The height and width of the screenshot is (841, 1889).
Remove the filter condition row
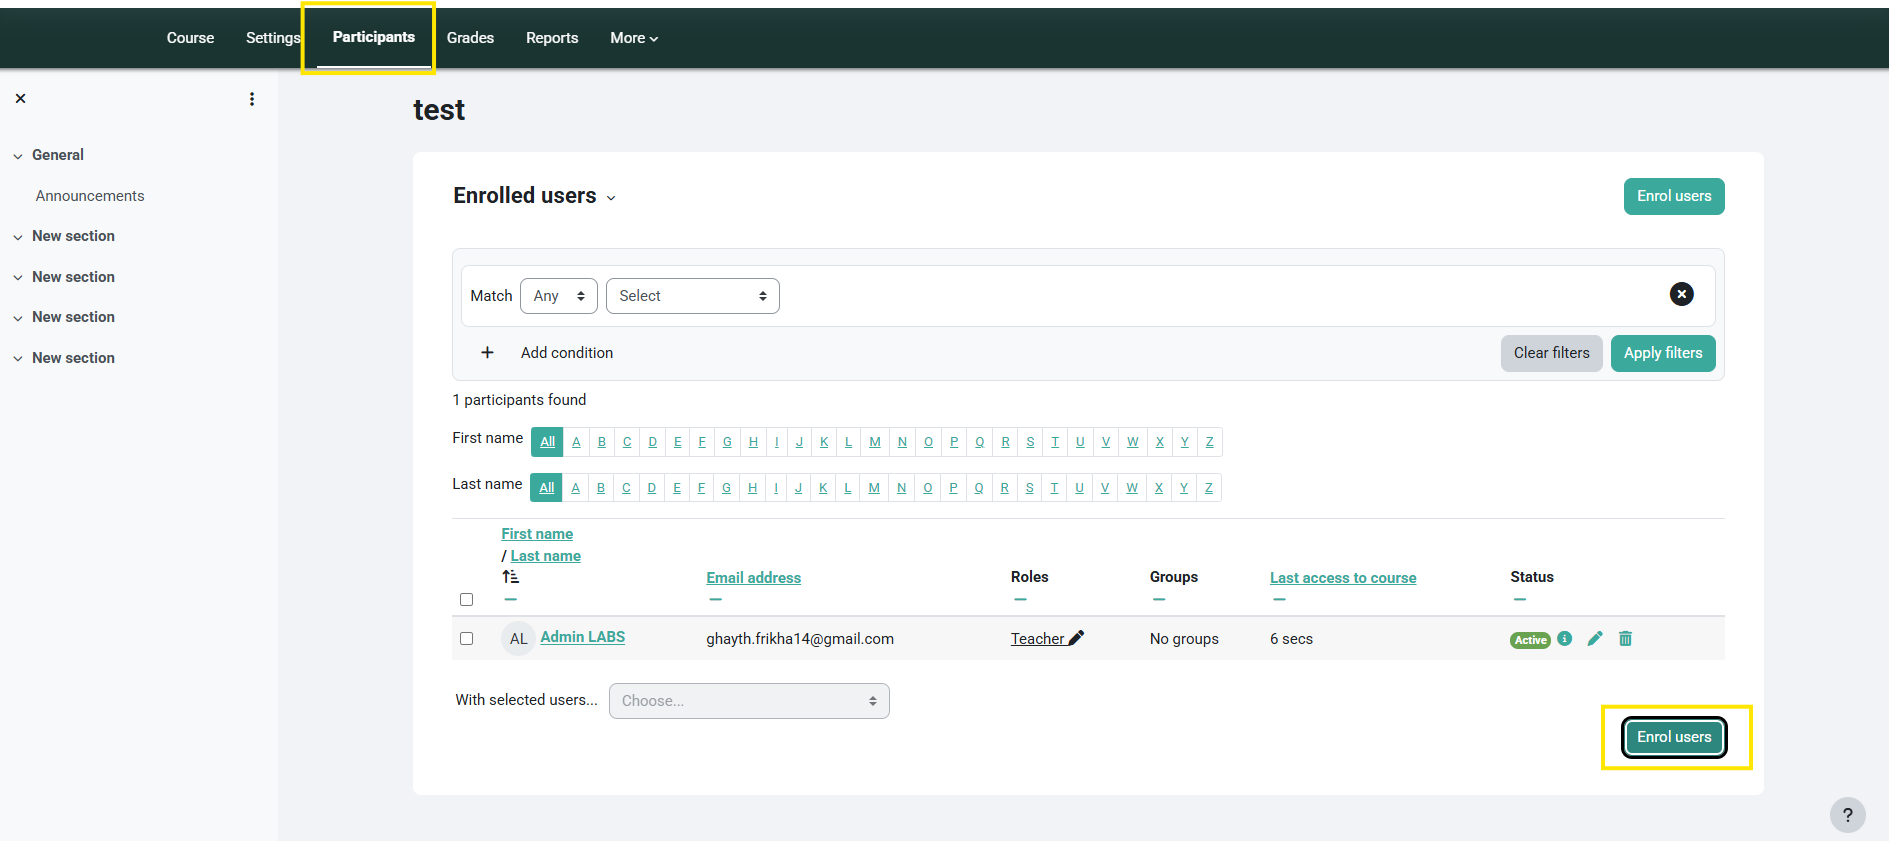point(1681,294)
